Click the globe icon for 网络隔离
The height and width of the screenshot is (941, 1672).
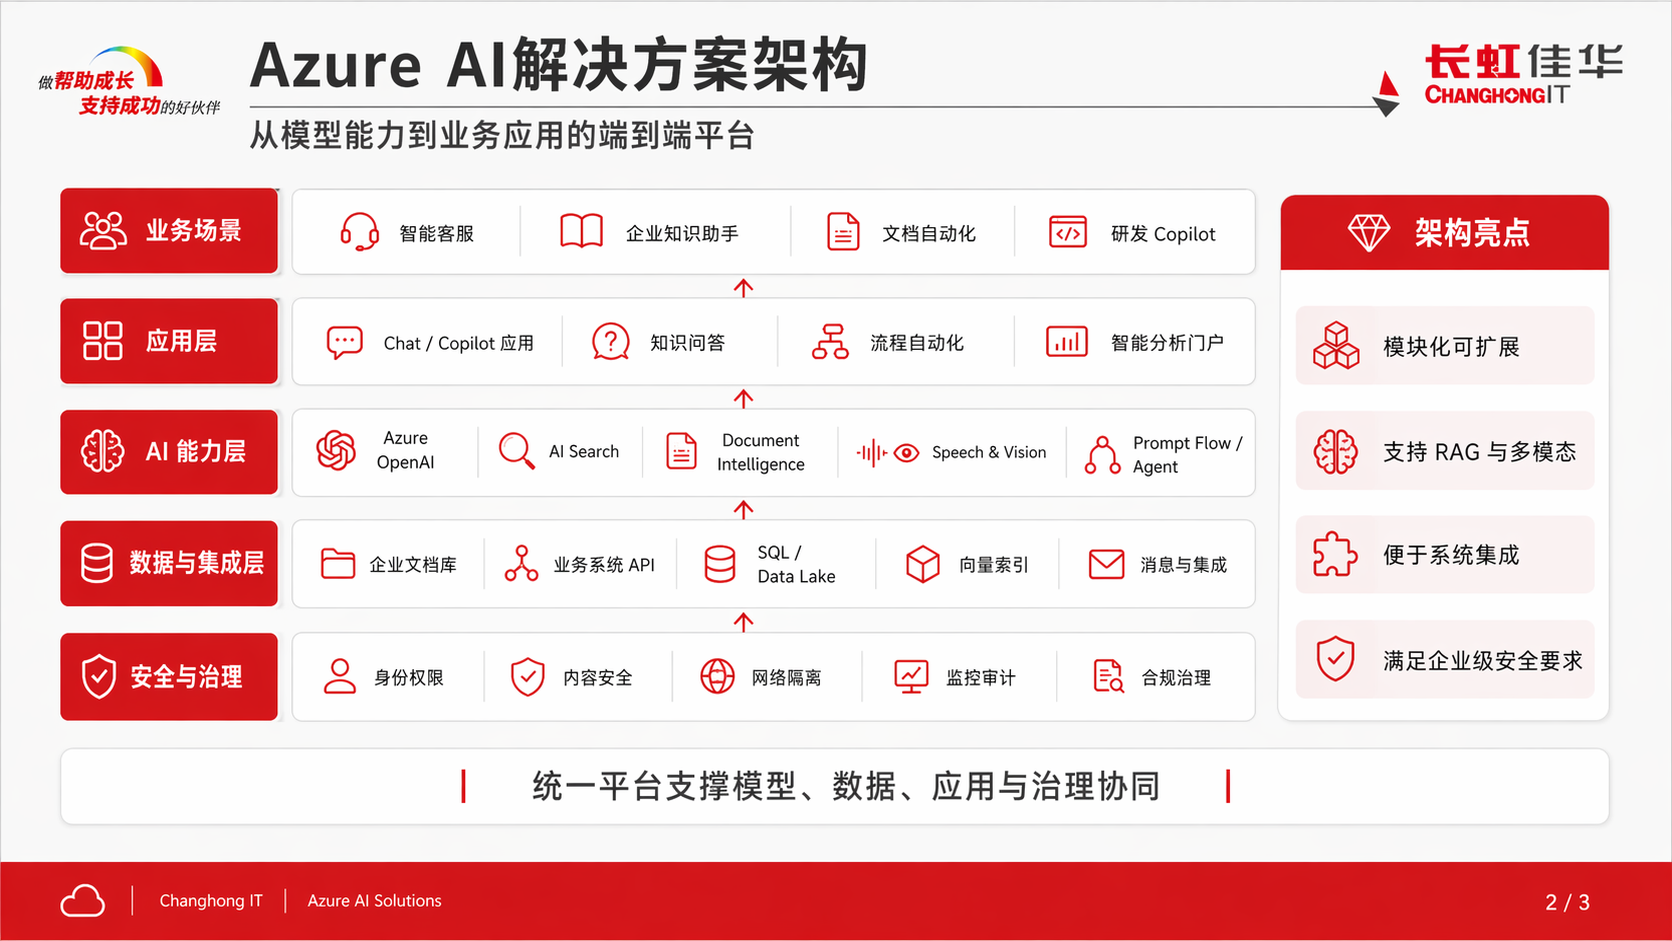click(x=717, y=677)
